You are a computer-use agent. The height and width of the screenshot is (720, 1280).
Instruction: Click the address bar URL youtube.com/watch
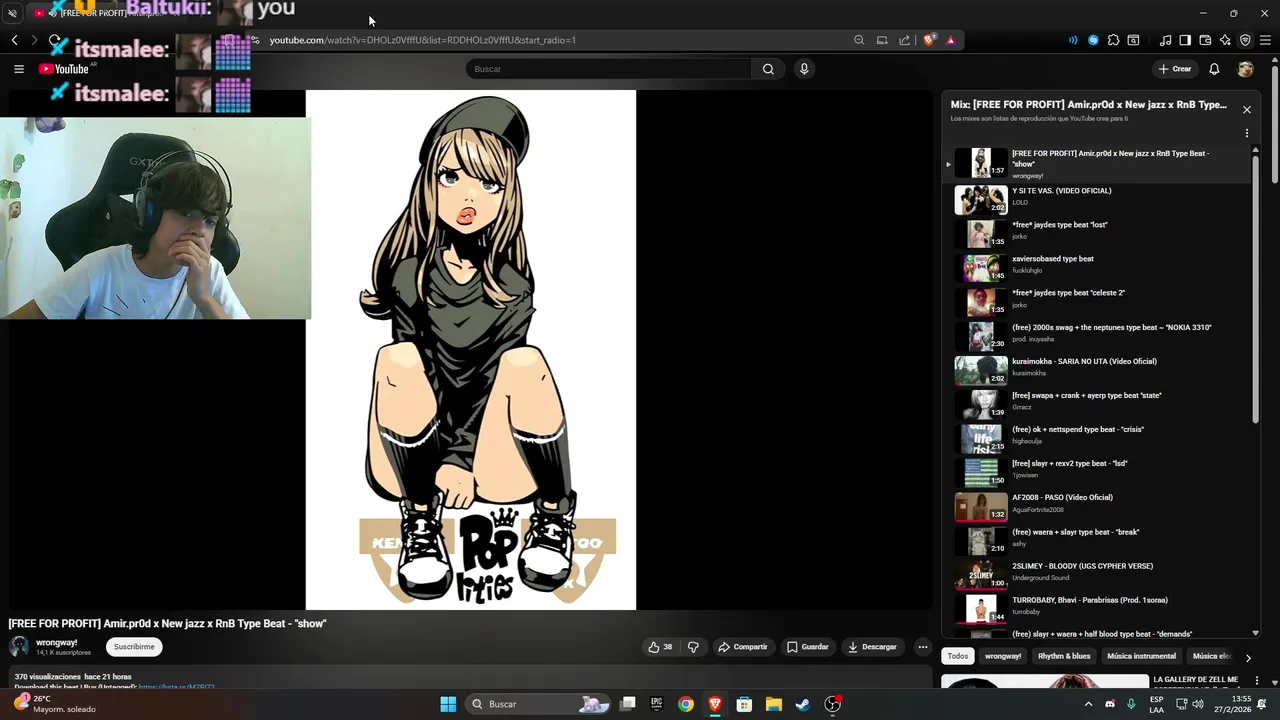pos(422,40)
